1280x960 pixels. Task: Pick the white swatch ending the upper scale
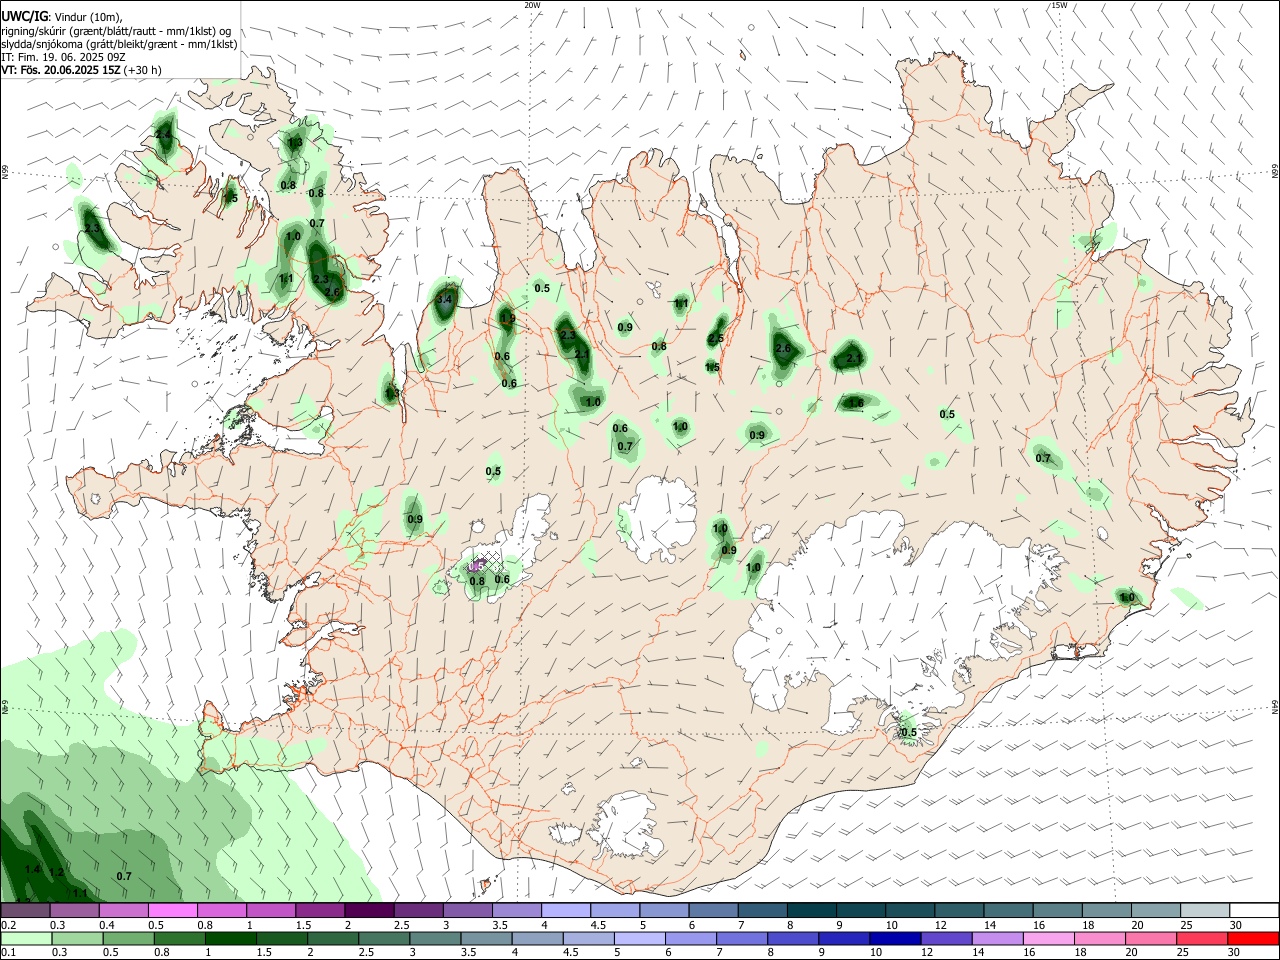coord(1253,911)
